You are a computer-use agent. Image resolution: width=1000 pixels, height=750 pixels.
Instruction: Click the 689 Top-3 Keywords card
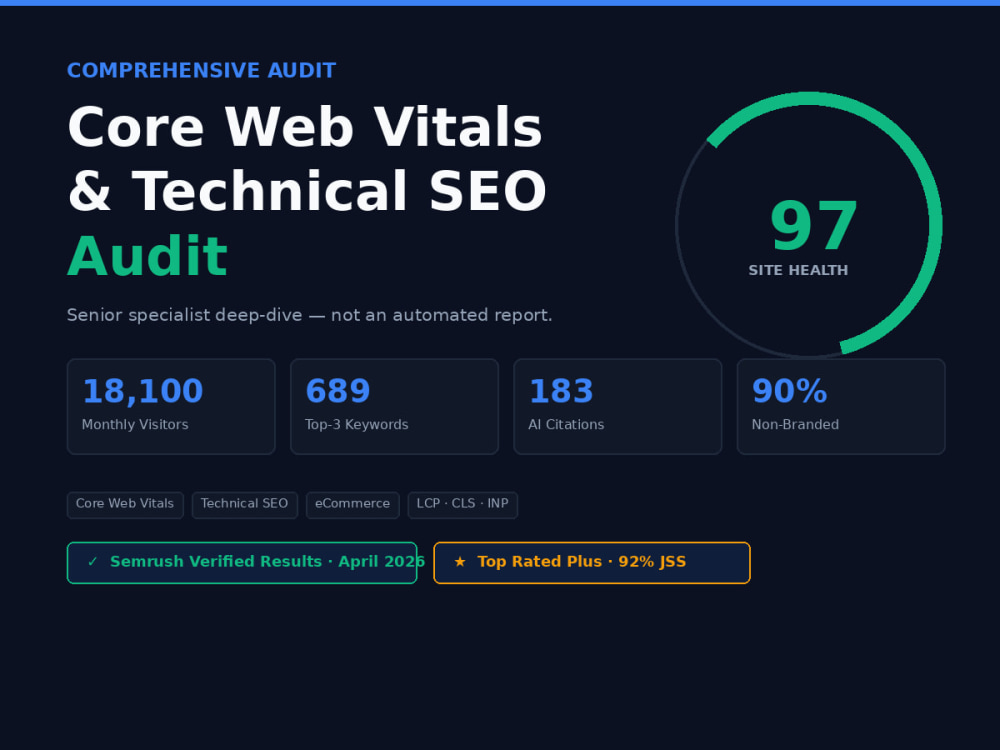pos(394,406)
